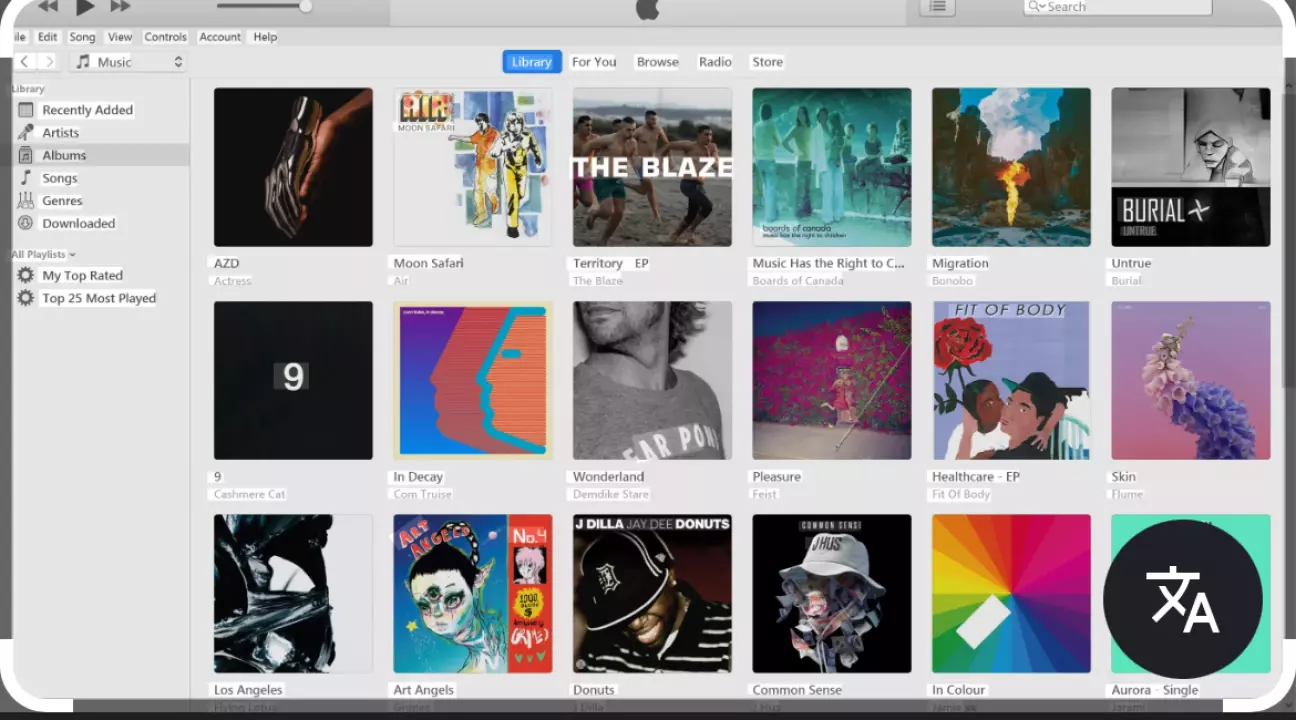Open the Controls menu
The height and width of the screenshot is (720, 1296).
pos(165,37)
